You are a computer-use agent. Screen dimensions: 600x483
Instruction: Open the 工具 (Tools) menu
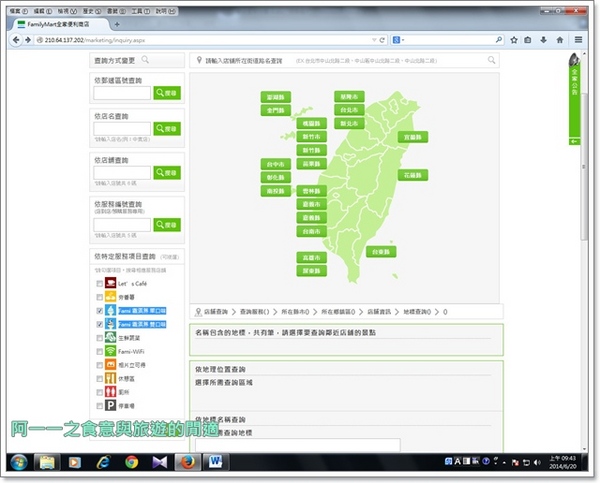point(140,11)
